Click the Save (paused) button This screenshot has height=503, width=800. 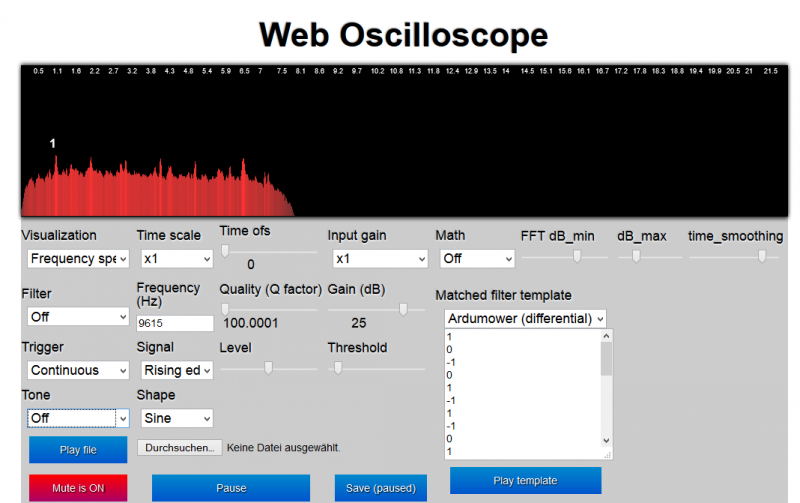point(381,488)
